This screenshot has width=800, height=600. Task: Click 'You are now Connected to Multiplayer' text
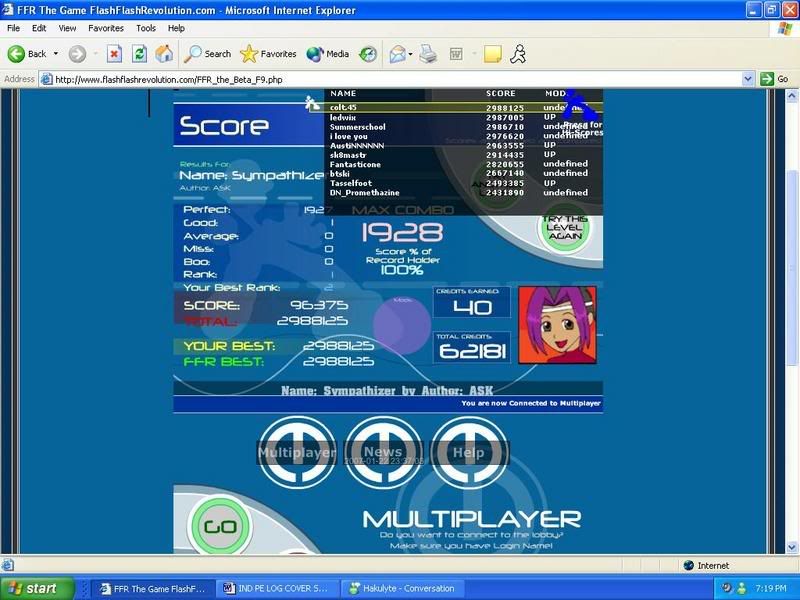tap(531, 403)
